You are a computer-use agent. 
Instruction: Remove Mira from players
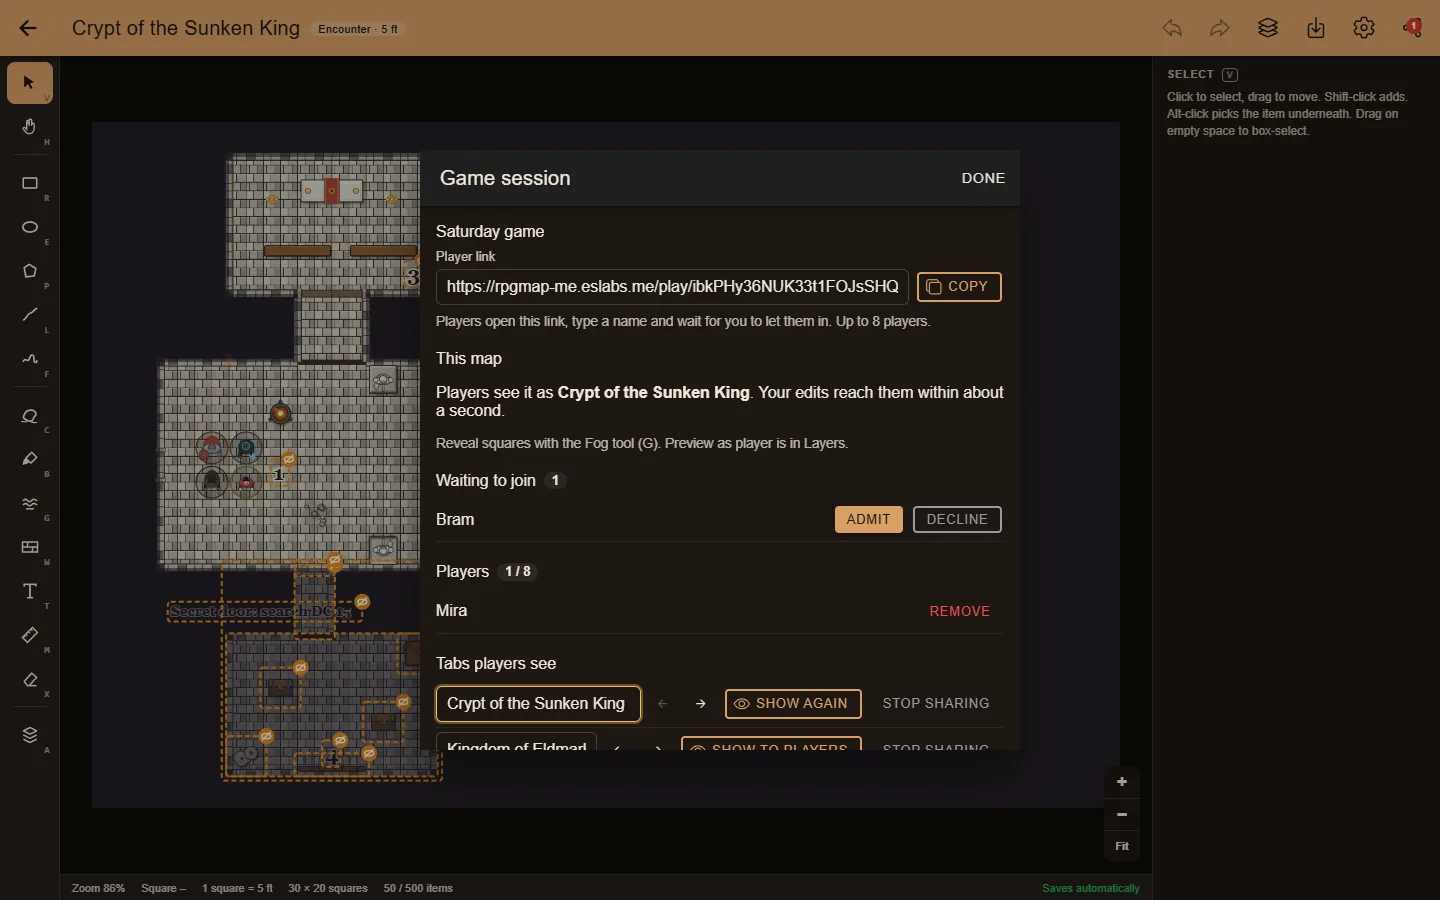coord(960,611)
